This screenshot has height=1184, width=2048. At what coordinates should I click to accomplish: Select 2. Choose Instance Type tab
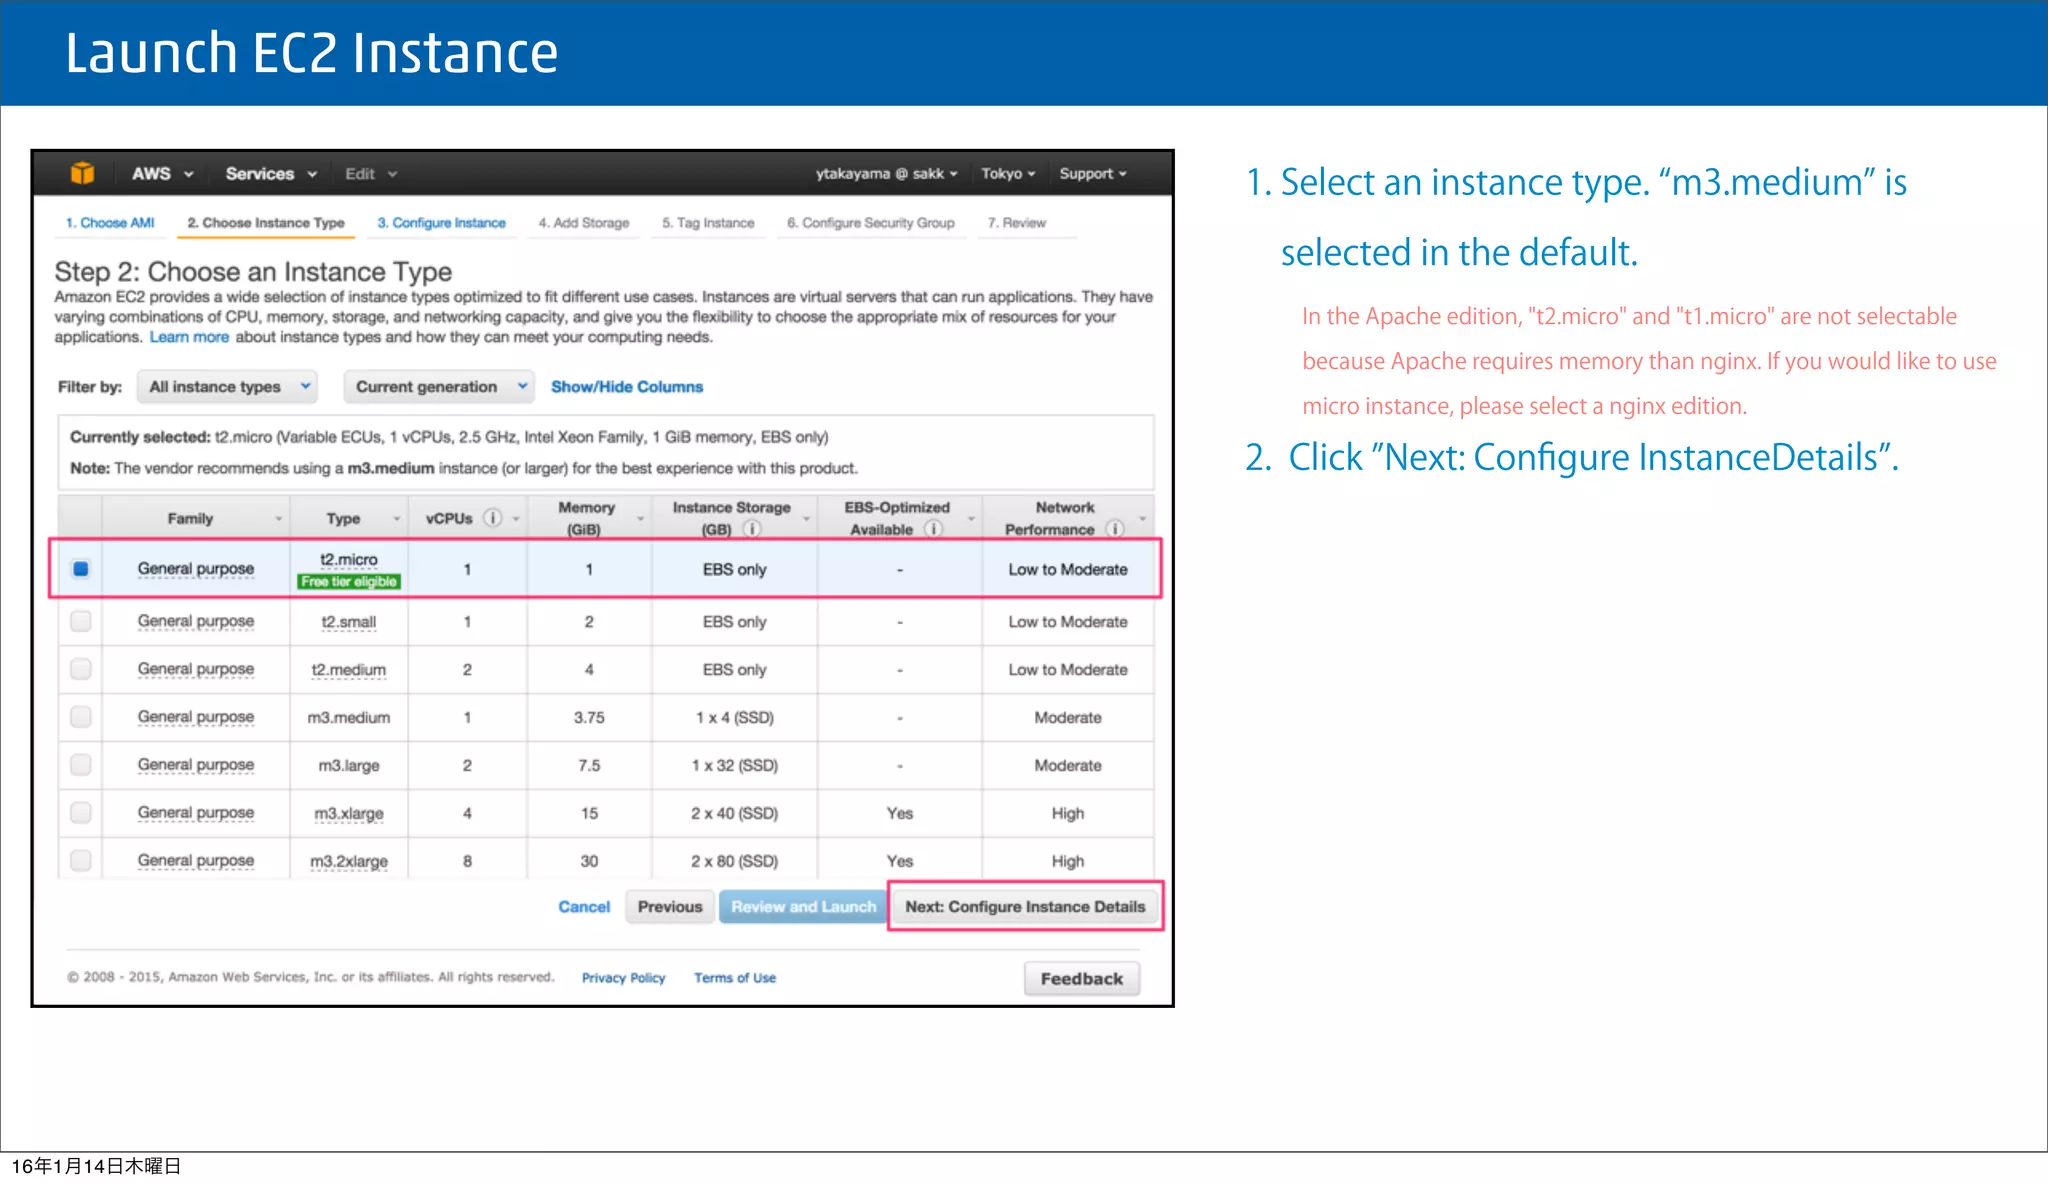click(x=266, y=223)
